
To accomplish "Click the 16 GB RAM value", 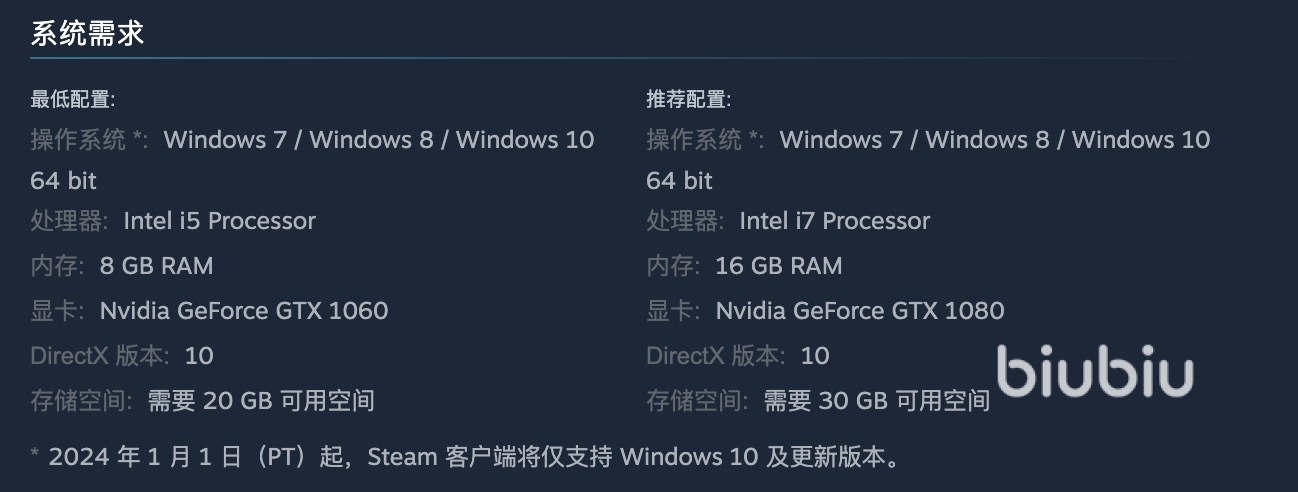I will pyautogui.click(x=779, y=266).
